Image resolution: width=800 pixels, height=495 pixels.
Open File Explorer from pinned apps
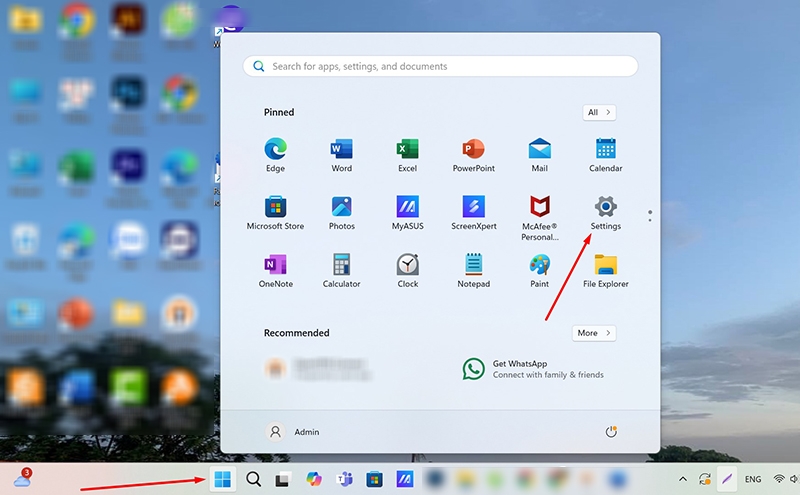pyautogui.click(x=606, y=271)
